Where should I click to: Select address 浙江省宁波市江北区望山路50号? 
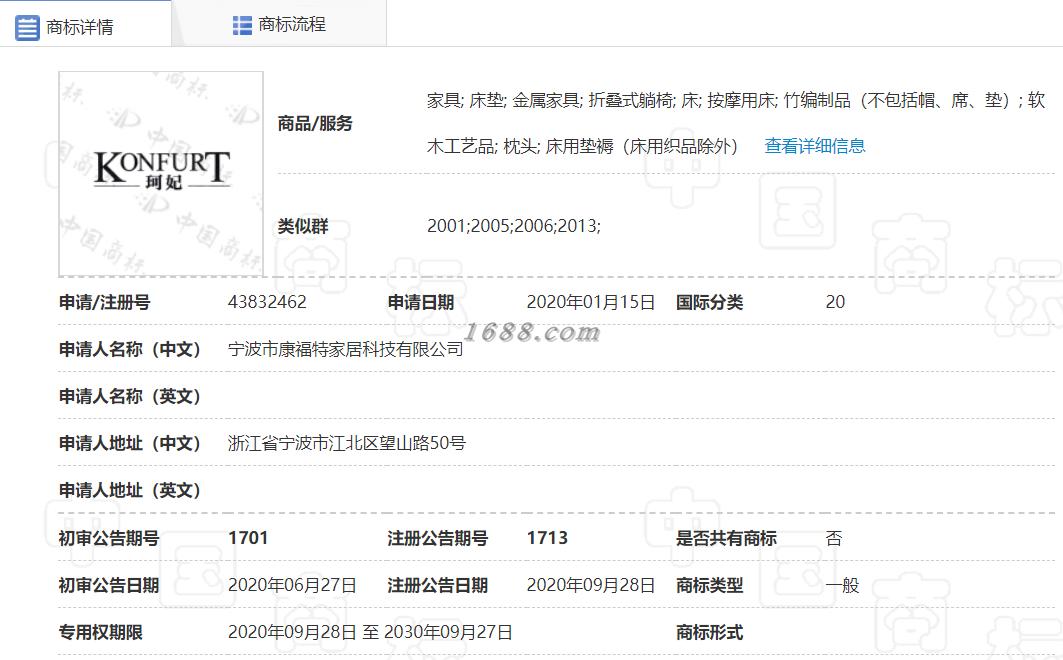[347, 443]
